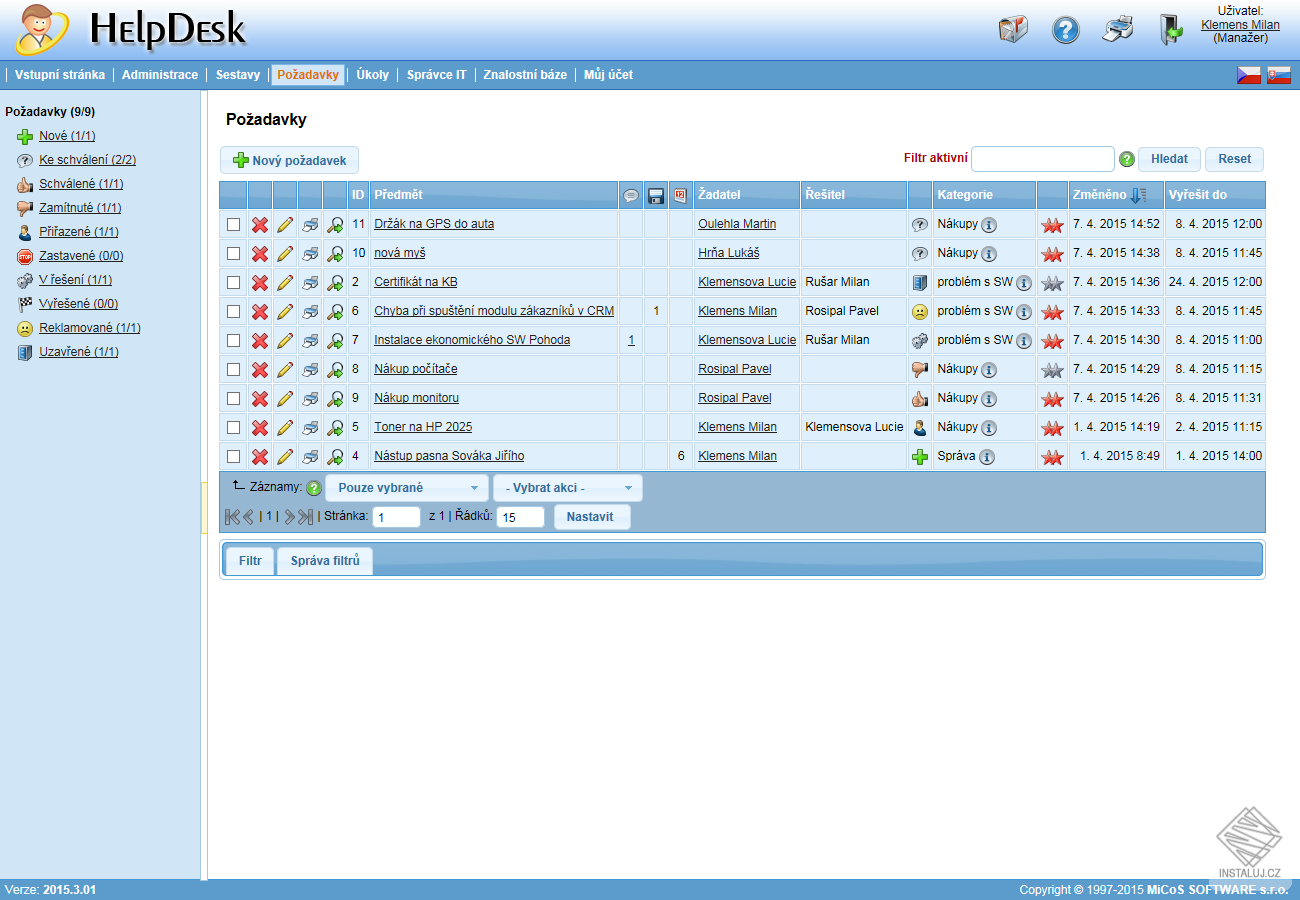1300x900 pixels.
Task: Open the 'Administrace' menu
Action: tap(160, 75)
